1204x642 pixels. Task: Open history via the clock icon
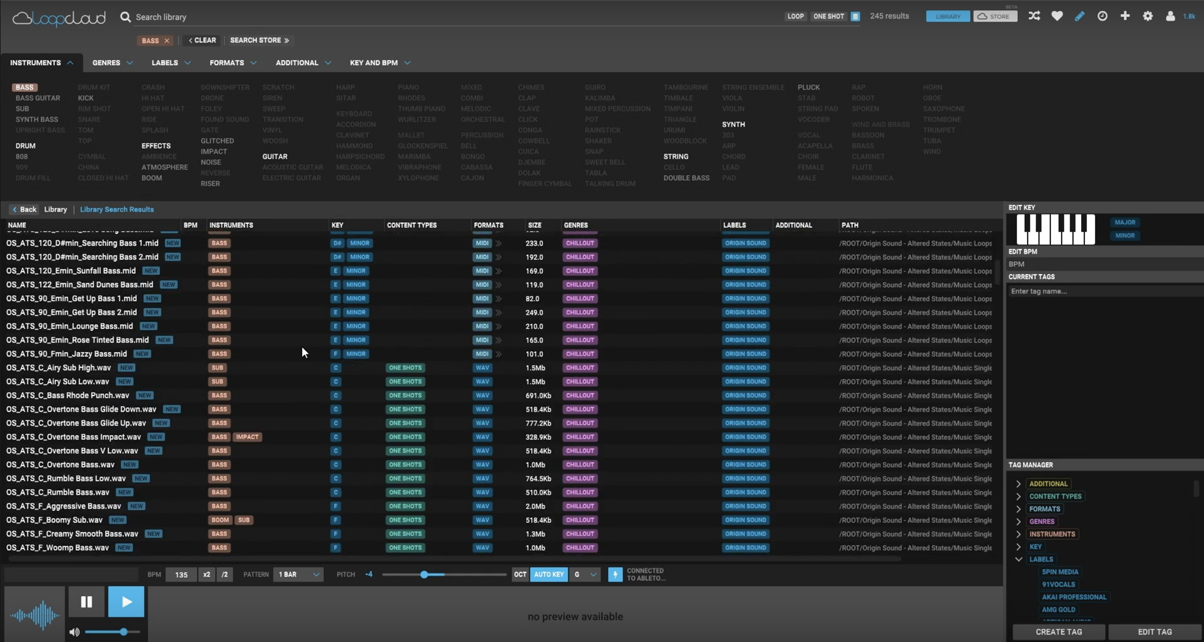point(1102,16)
